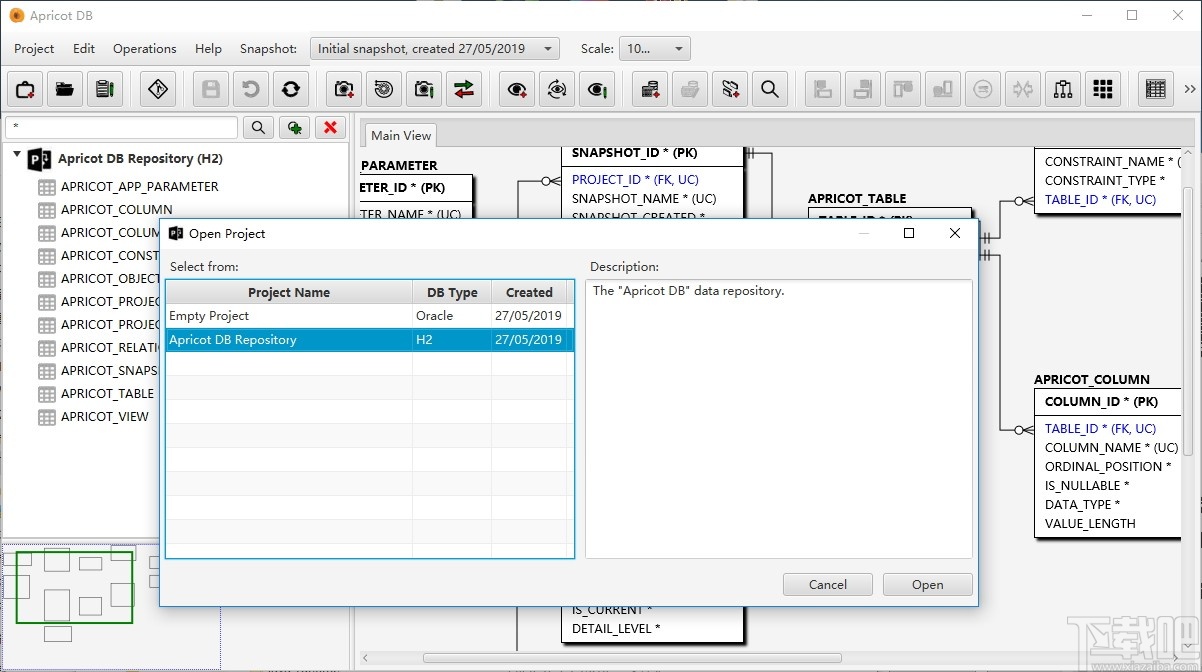The width and height of the screenshot is (1202, 672).
Task: Click the open project folder icon
Action: click(x=65, y=89)
